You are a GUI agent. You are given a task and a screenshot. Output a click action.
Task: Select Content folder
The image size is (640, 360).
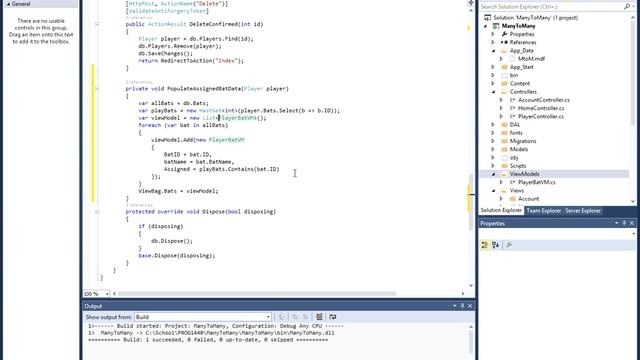(x=520, y=83)
